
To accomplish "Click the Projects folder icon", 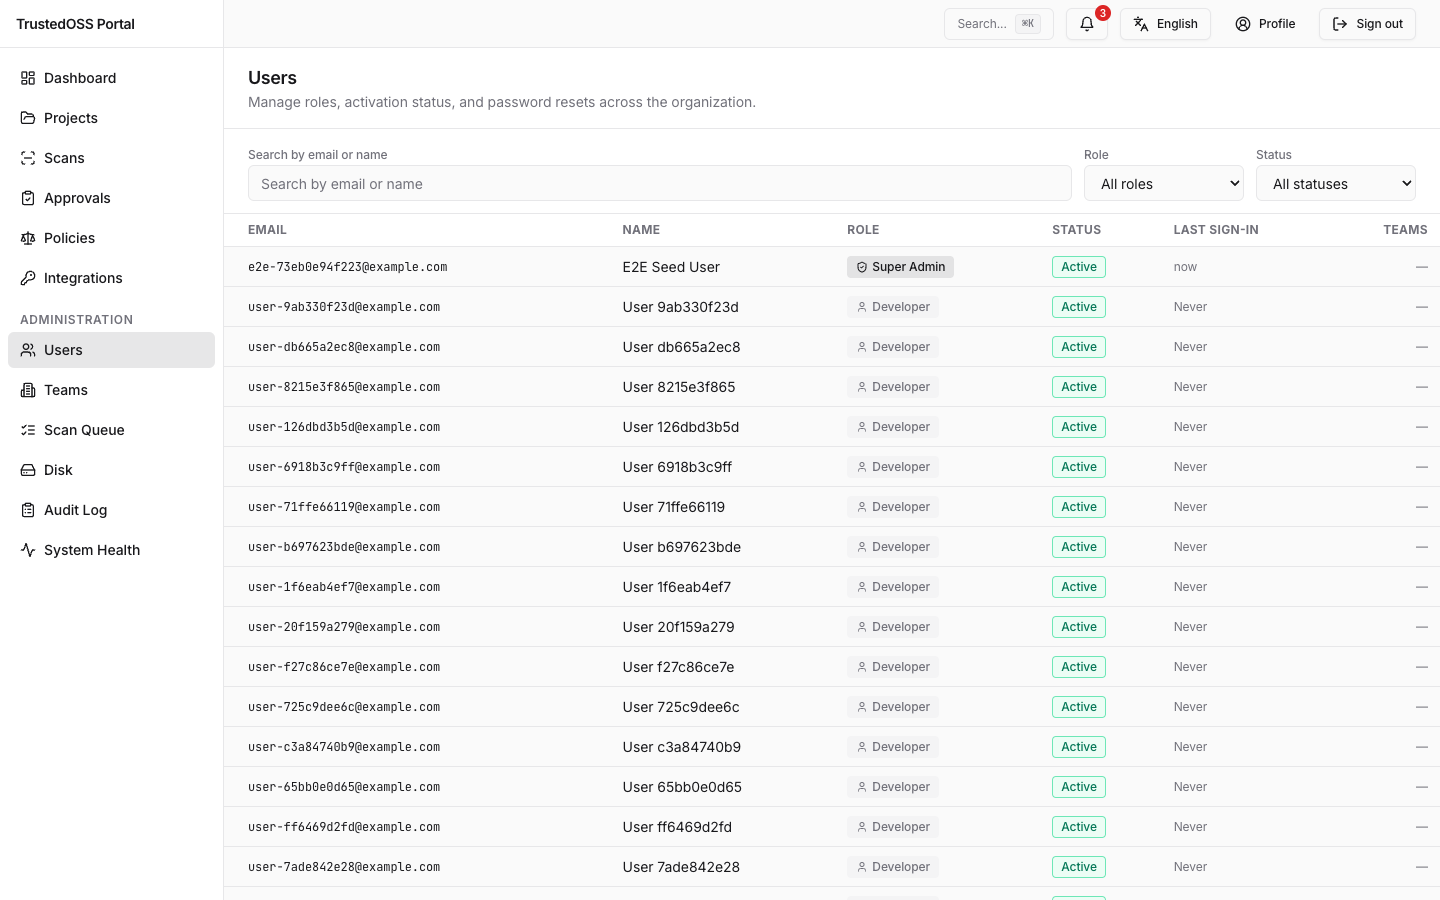I will [28, 118].
